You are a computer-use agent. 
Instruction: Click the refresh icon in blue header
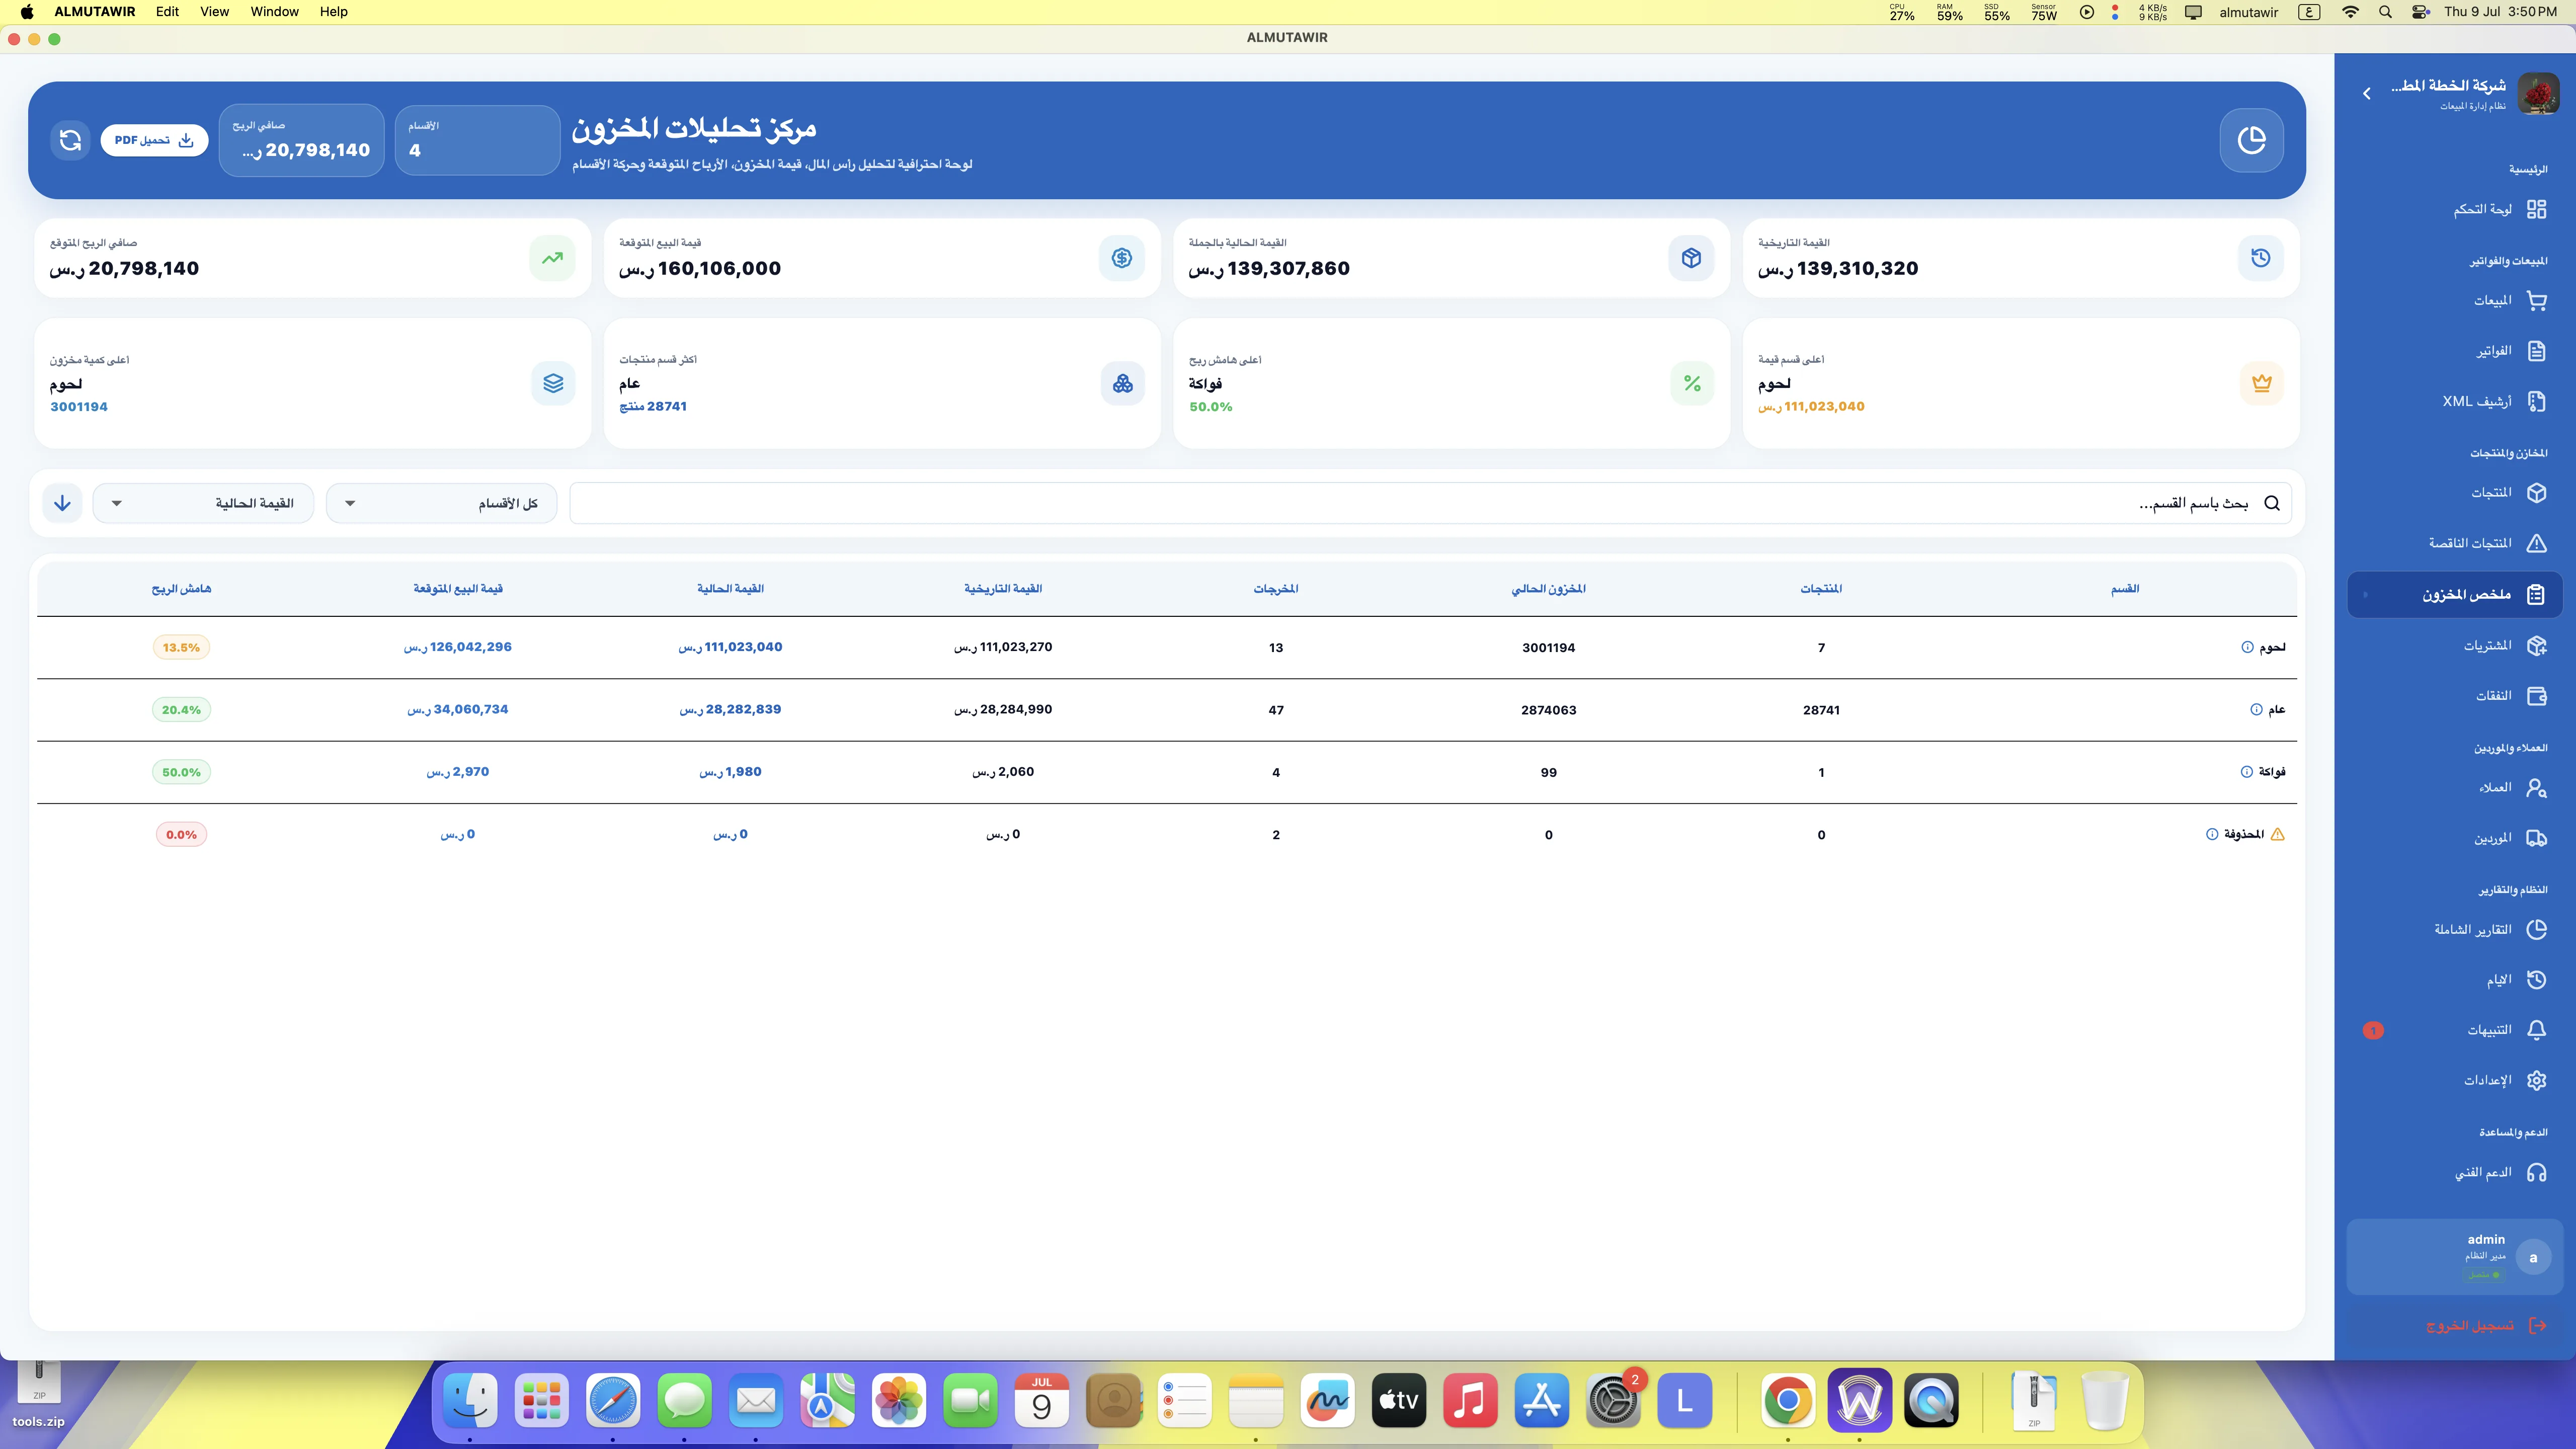click(70, 140)
